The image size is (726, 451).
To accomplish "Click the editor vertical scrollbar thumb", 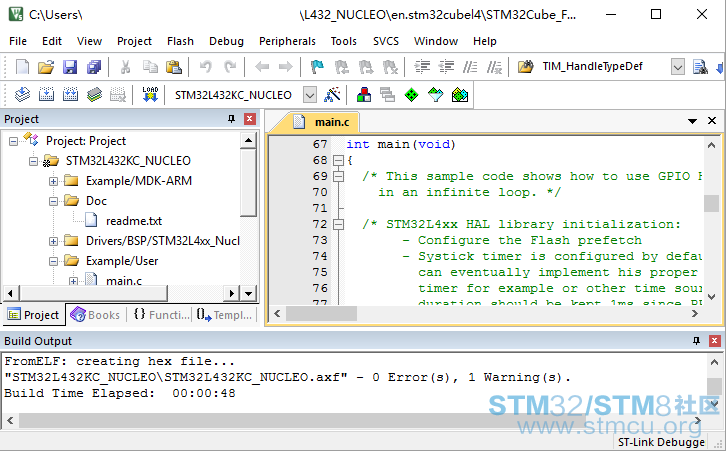I will click(712, 203).
